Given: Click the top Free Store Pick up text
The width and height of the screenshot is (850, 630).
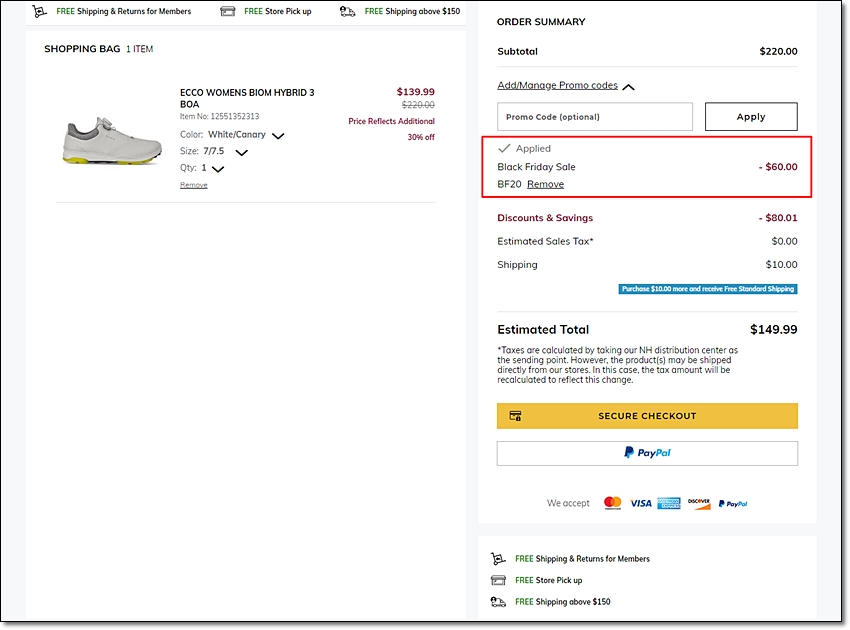Looking at the screenshot, I should pyautogui.click(x=278, y=11).
